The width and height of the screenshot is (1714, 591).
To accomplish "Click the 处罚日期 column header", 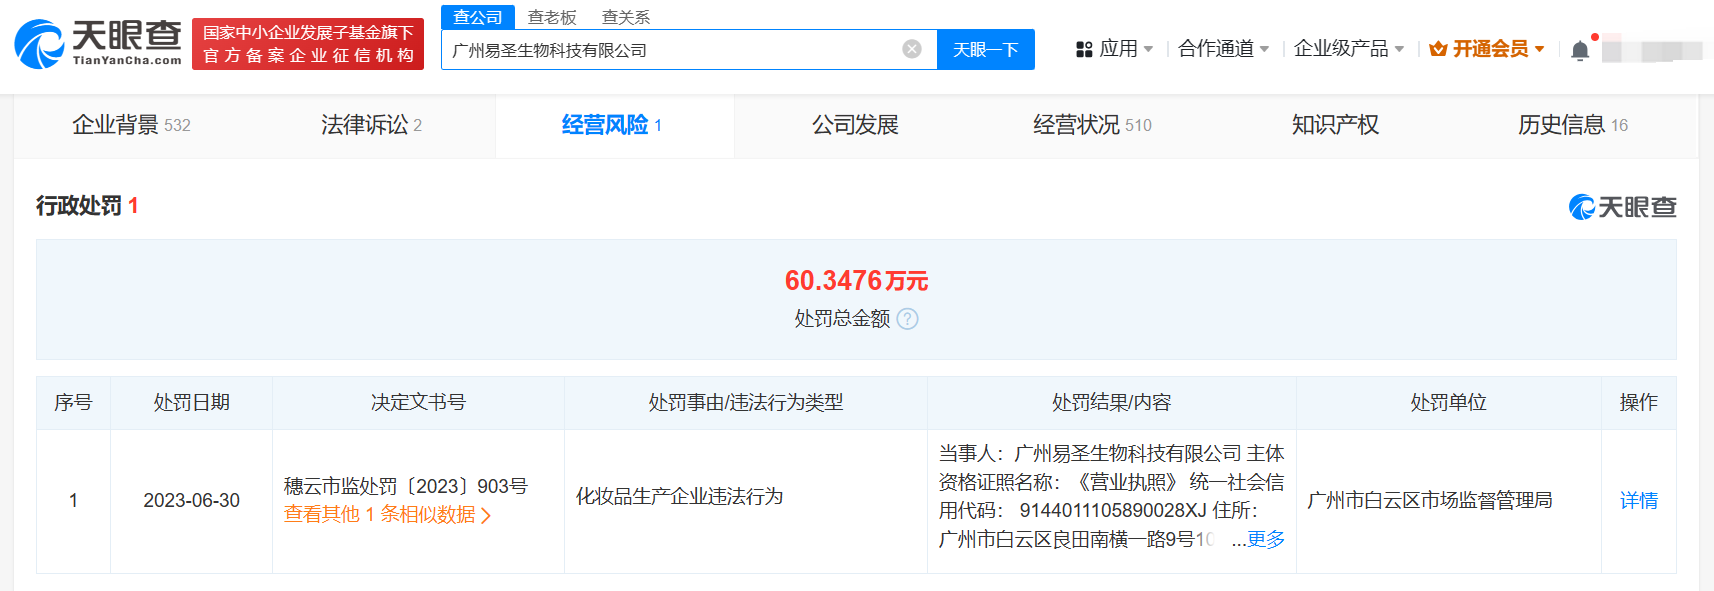I will pos(191,403).
